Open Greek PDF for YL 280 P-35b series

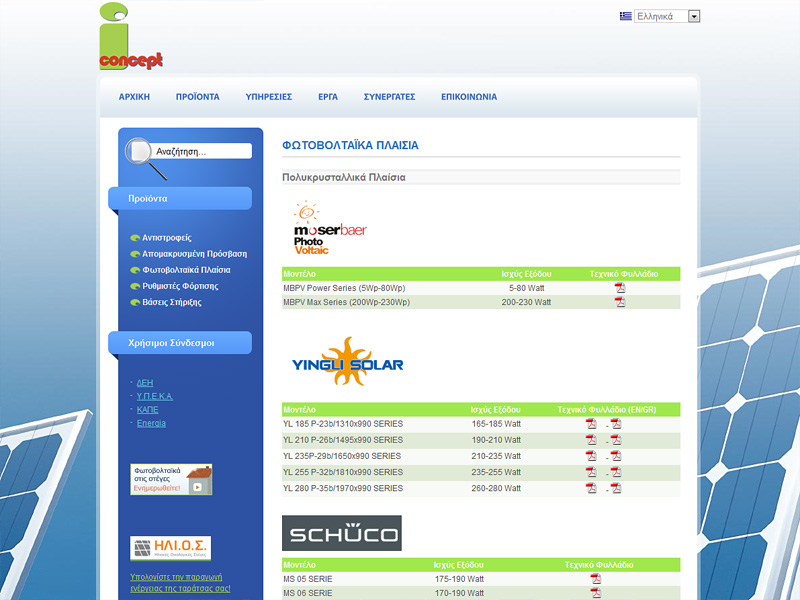tap(616, 488)
